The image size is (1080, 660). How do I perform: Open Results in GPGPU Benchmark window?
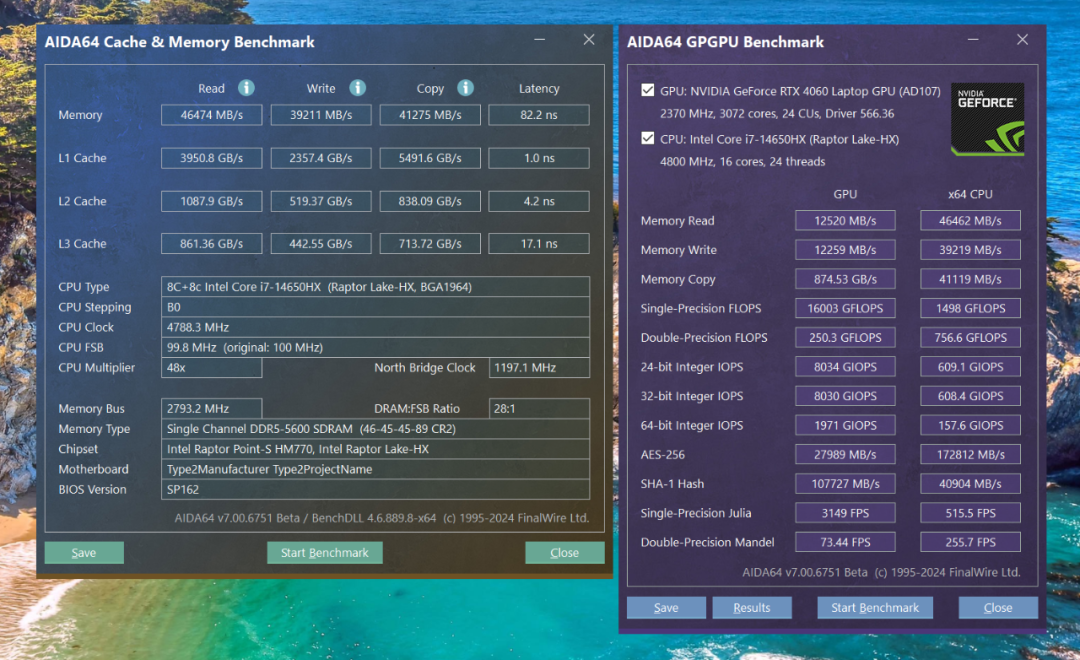click(x=752, y=608)
